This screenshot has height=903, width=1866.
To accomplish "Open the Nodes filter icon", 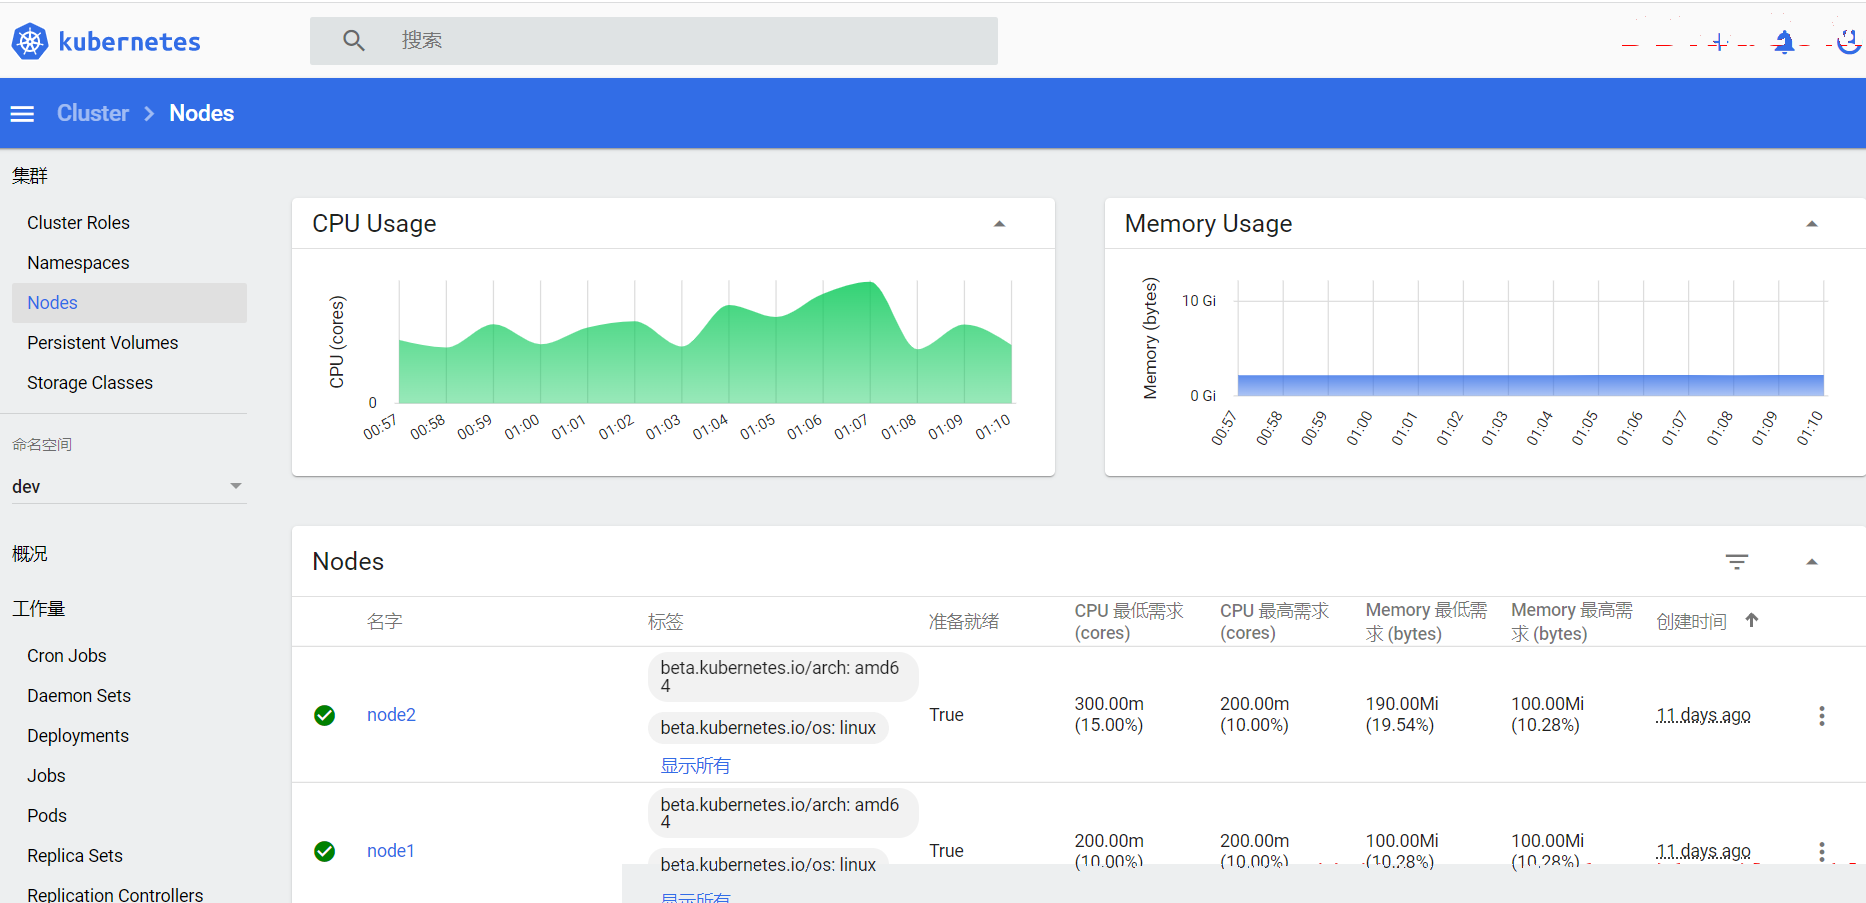I will tap(1737, 562).
